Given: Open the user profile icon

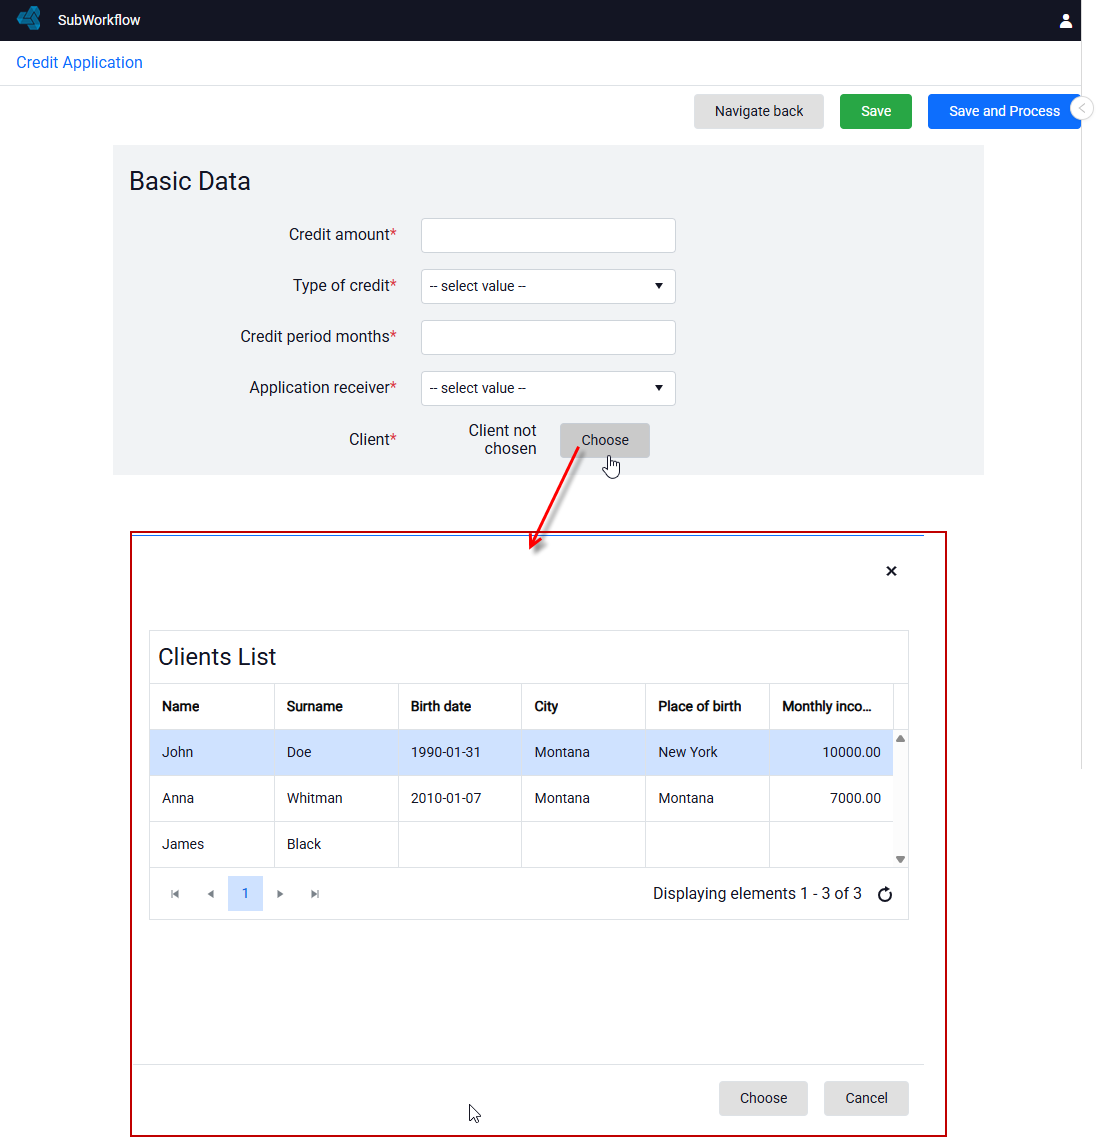Looking at the screenshot, I should (x=1065, y=21).
